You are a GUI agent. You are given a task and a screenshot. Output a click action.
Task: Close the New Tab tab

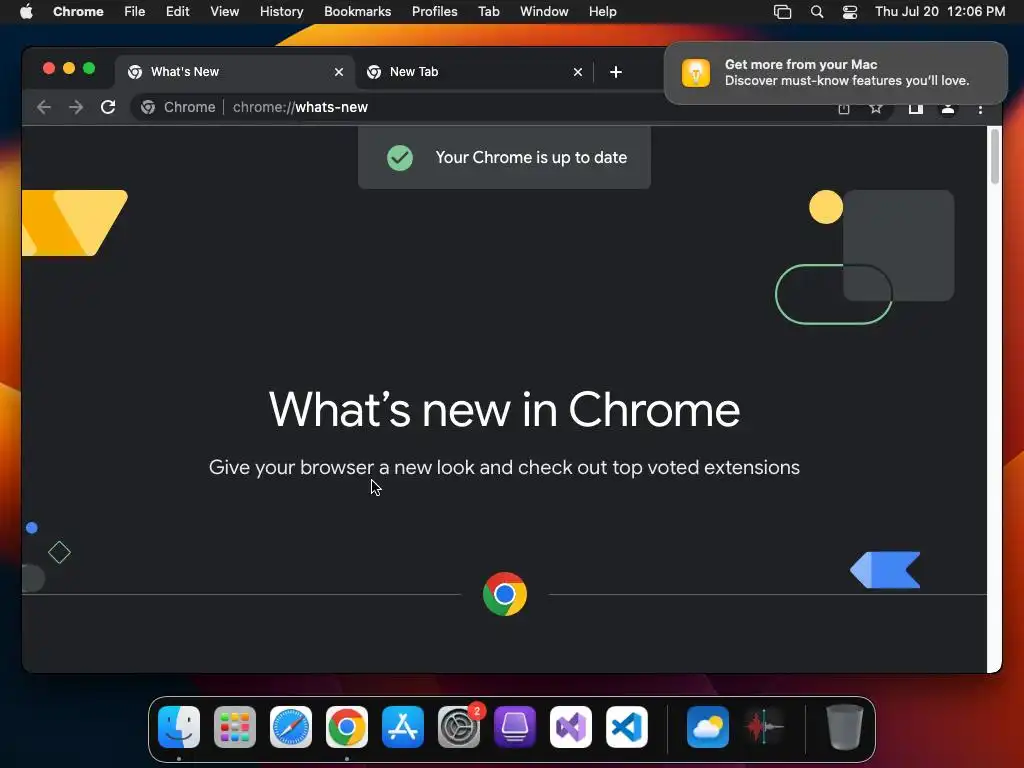578,72
